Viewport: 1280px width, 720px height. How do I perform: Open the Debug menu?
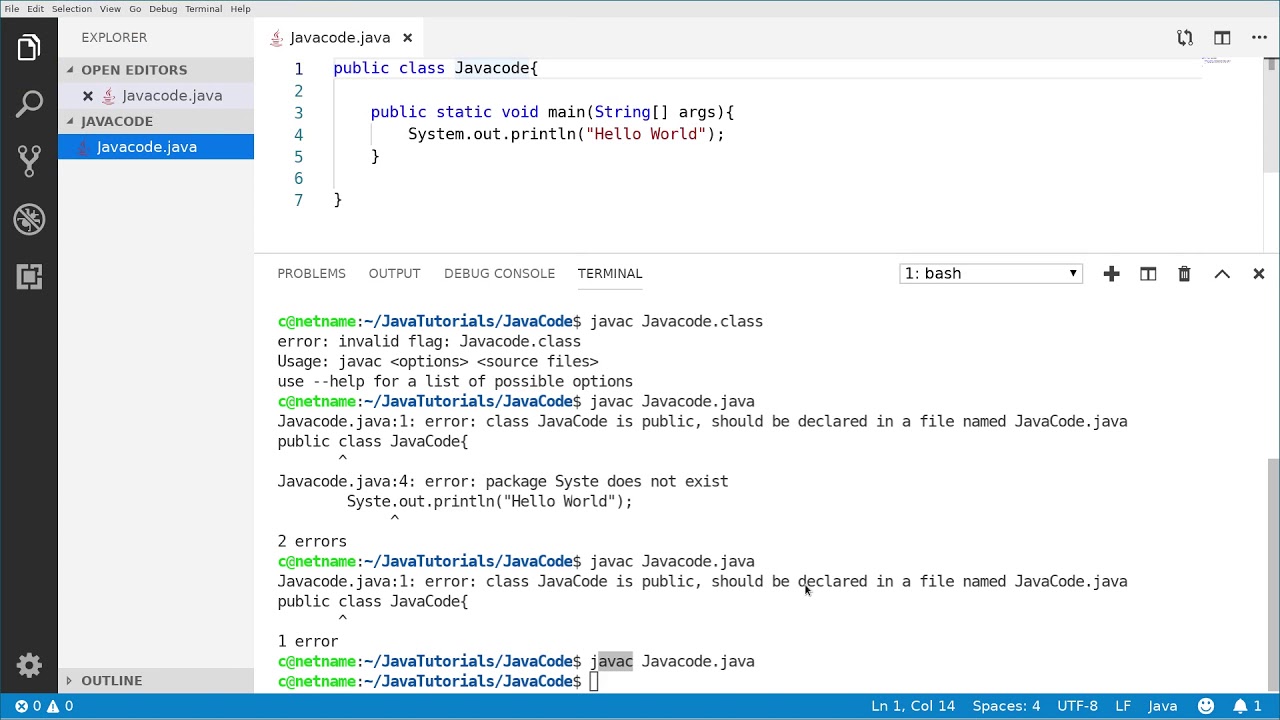click(x=163, y=9)
